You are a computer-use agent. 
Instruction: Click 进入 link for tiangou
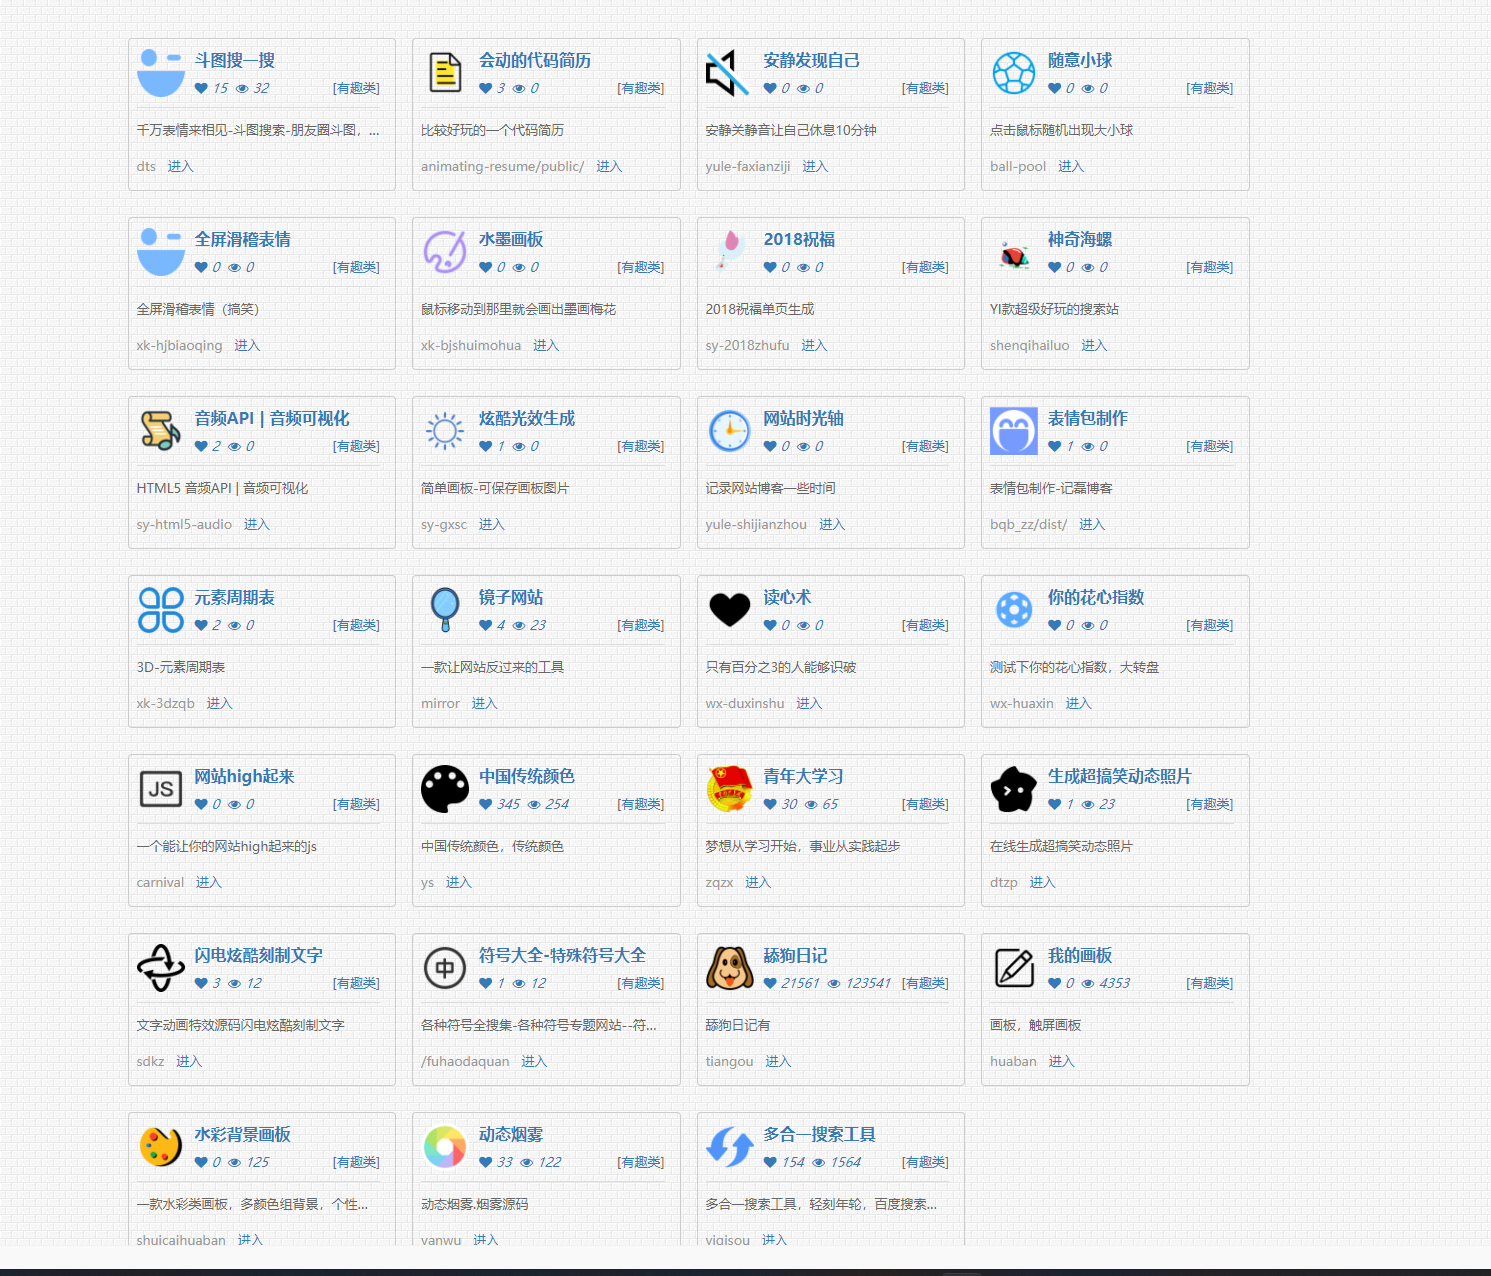[777, 1061]
